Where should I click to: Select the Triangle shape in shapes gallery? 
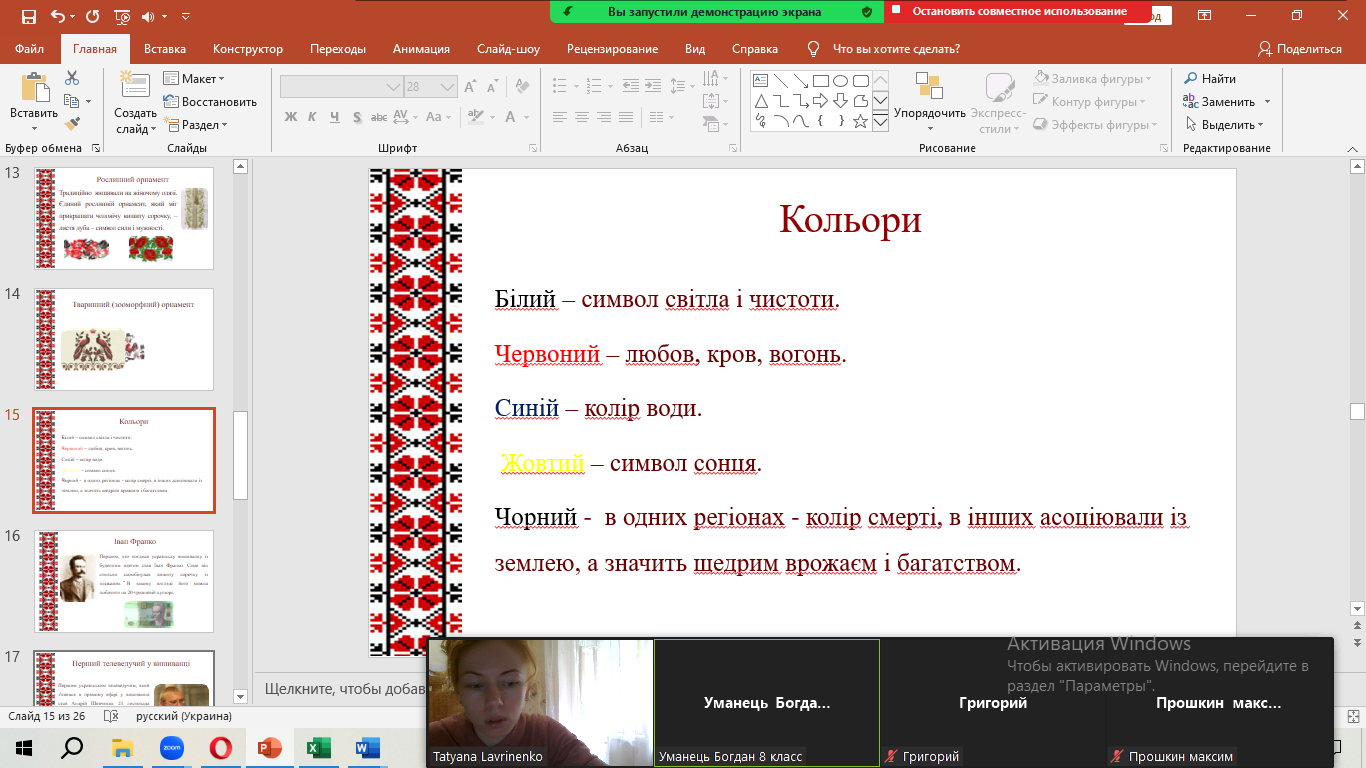(760, 101)
